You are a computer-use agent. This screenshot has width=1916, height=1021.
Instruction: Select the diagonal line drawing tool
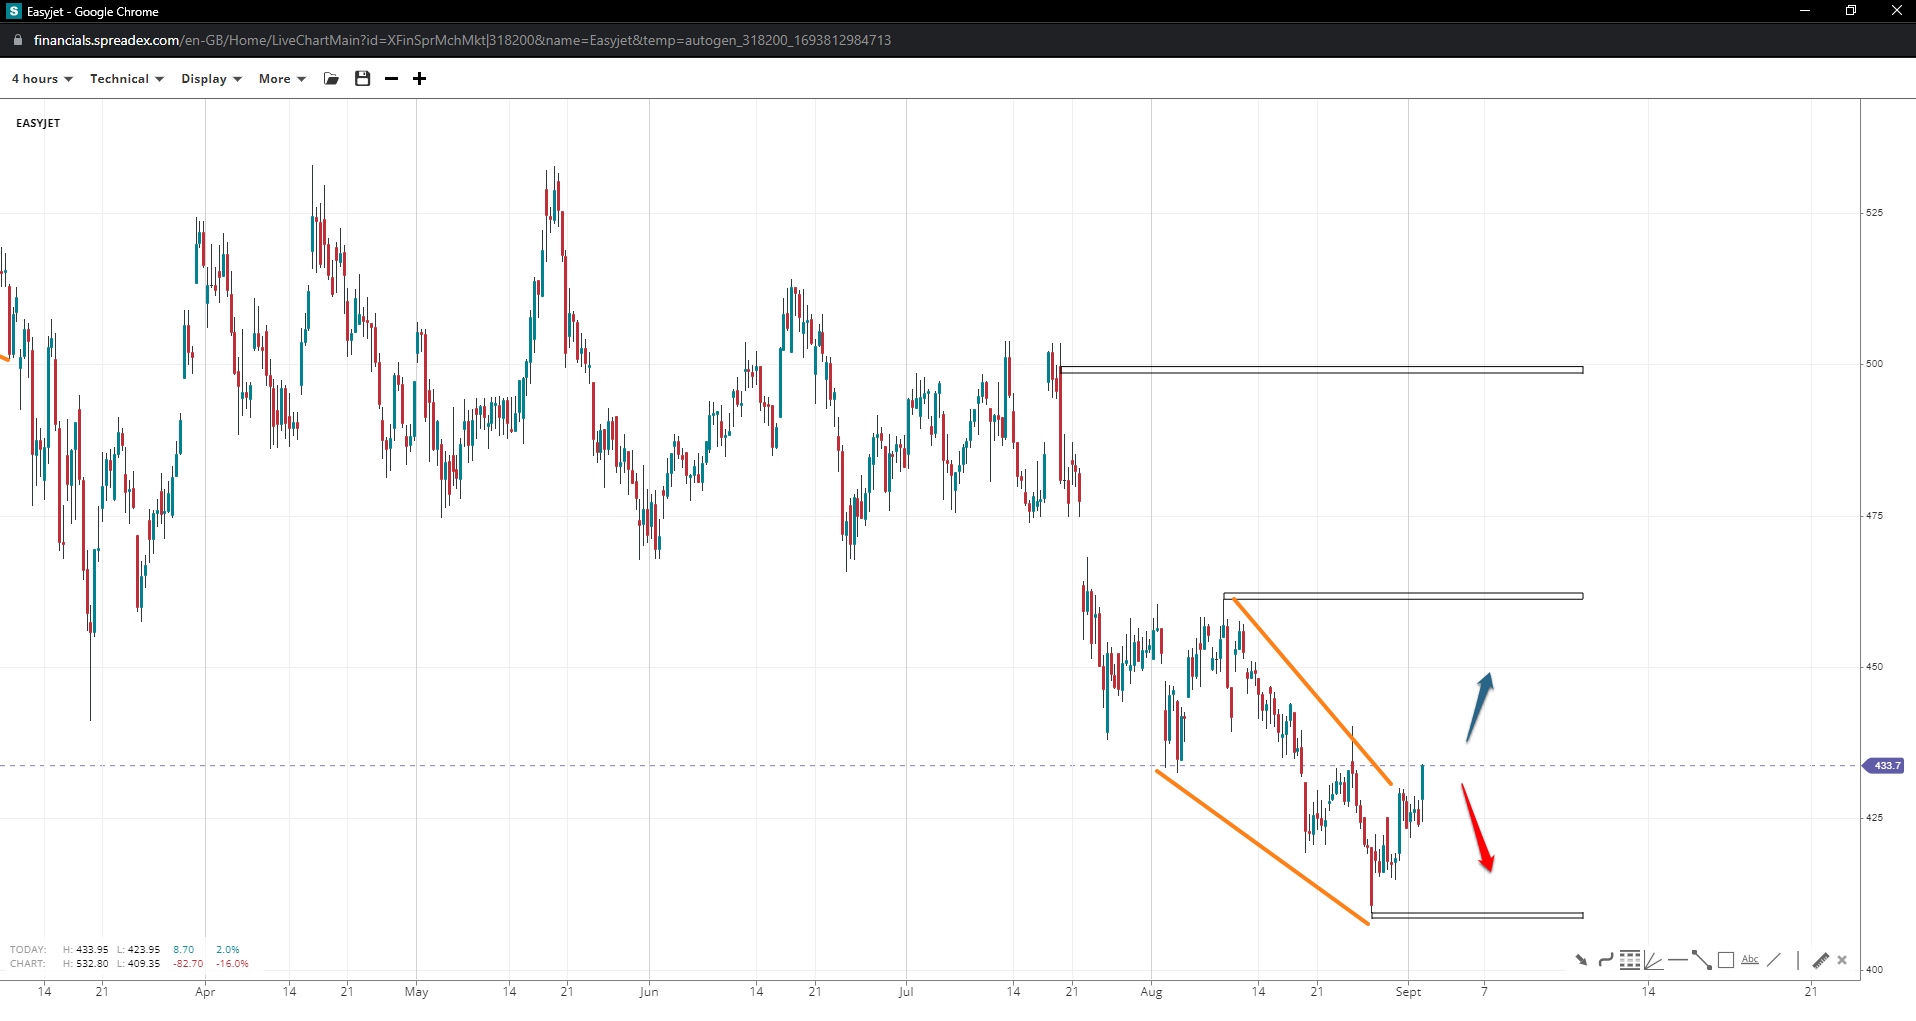click(x=1774, y=960)
